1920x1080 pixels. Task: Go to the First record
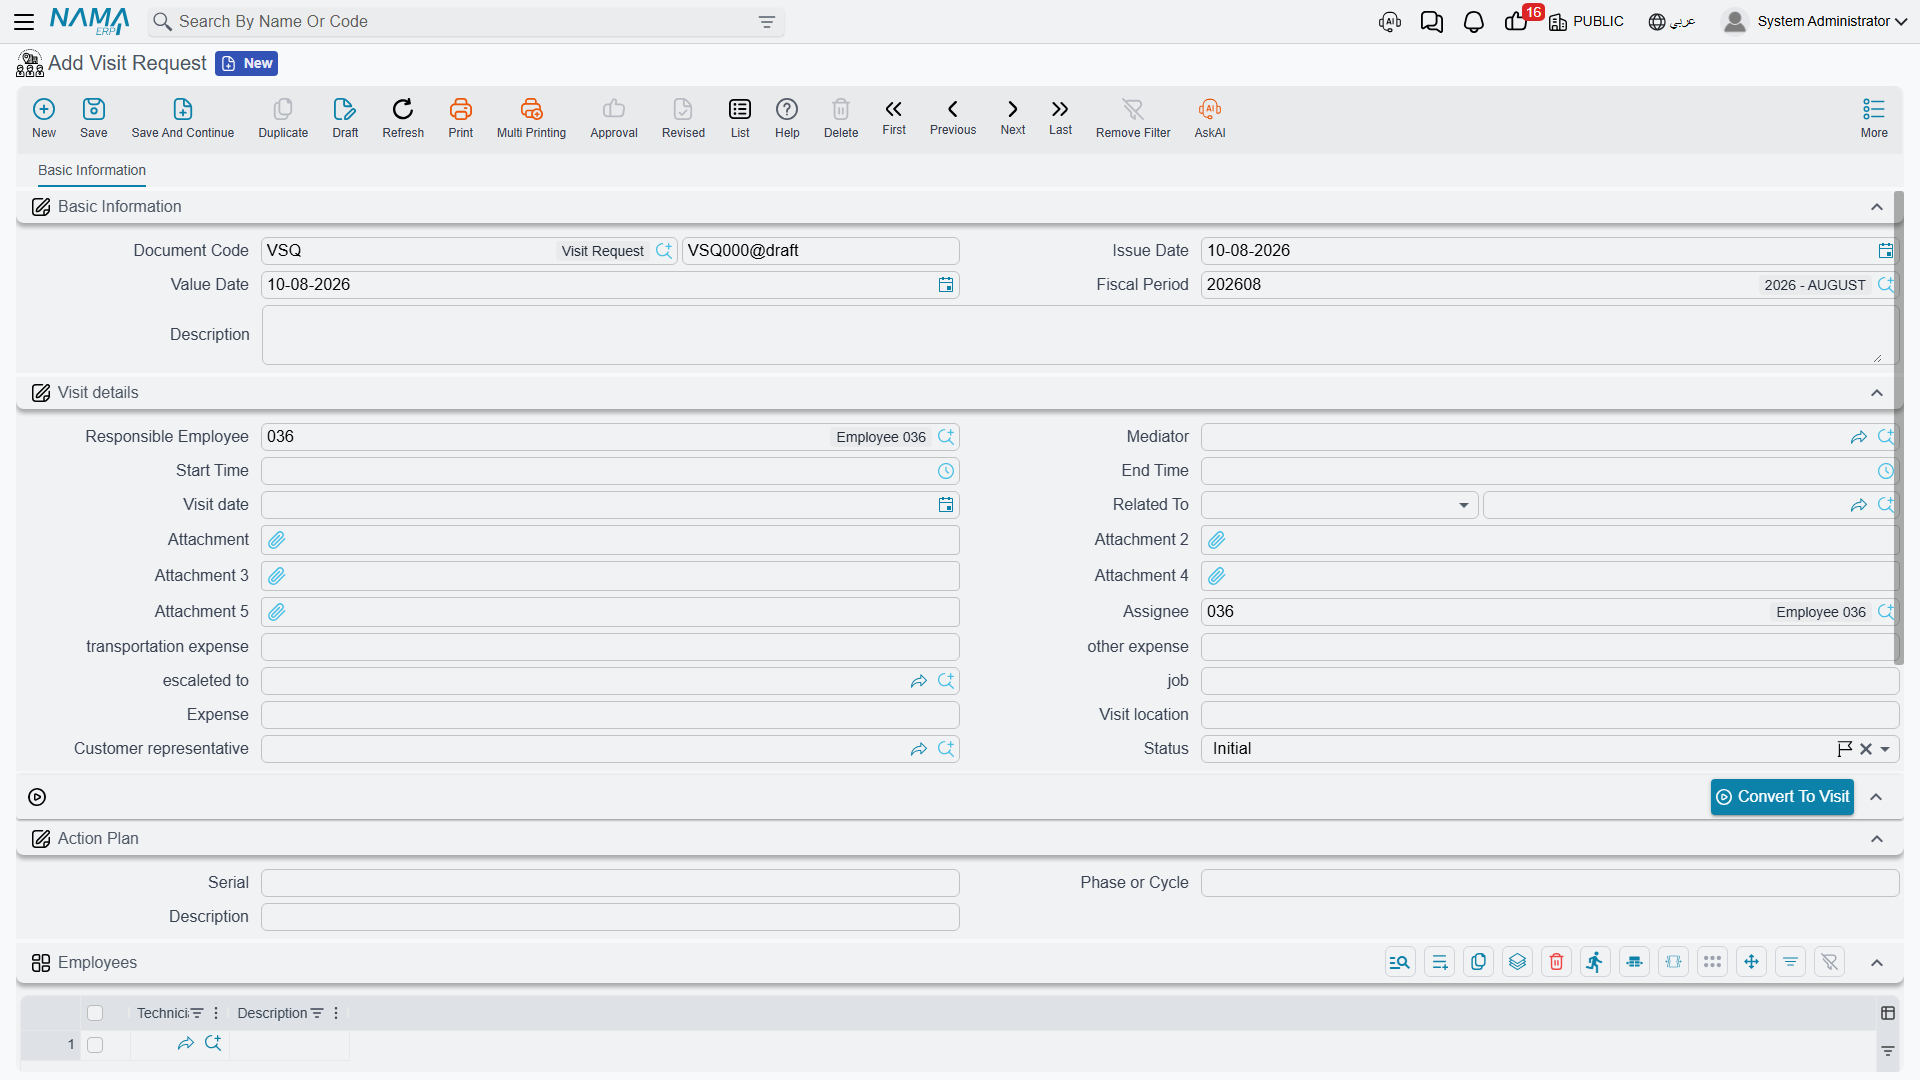(x=894, y=117)
